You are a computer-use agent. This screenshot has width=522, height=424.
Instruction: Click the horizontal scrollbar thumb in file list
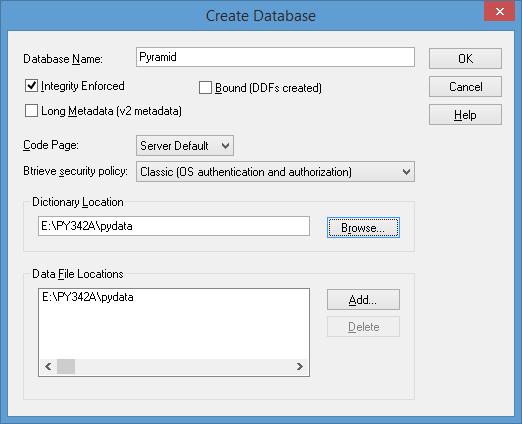[66, 367]
